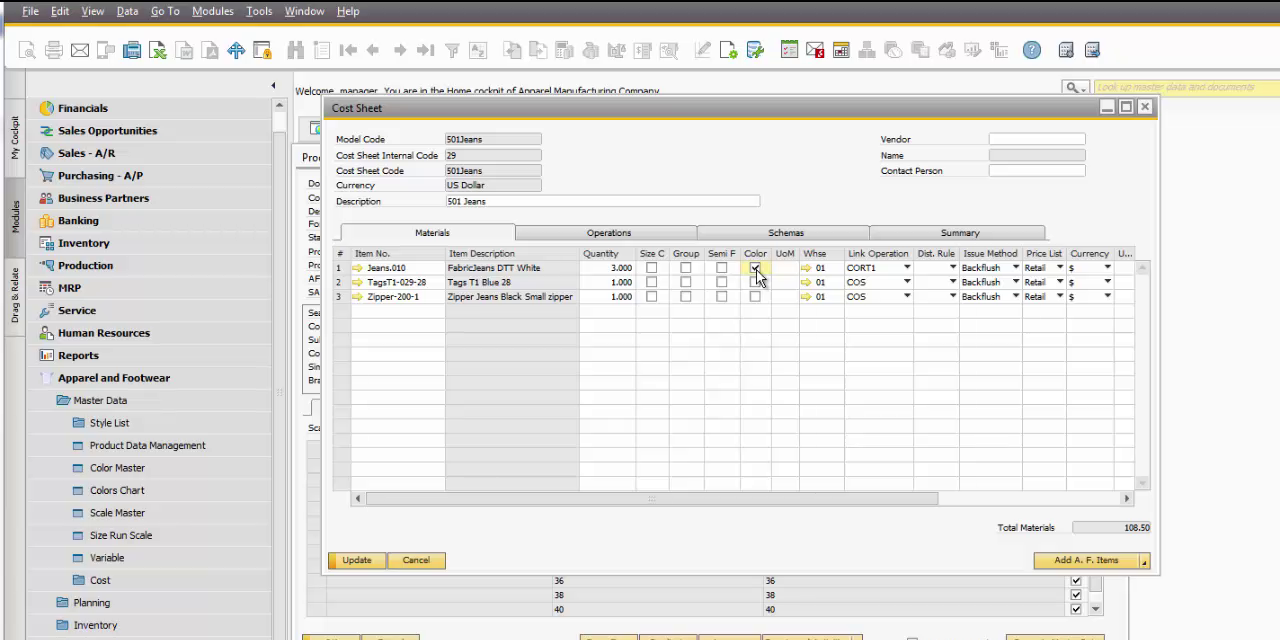Click the Print toolbar icon
1280x640 pixels.
pos(54,50)
